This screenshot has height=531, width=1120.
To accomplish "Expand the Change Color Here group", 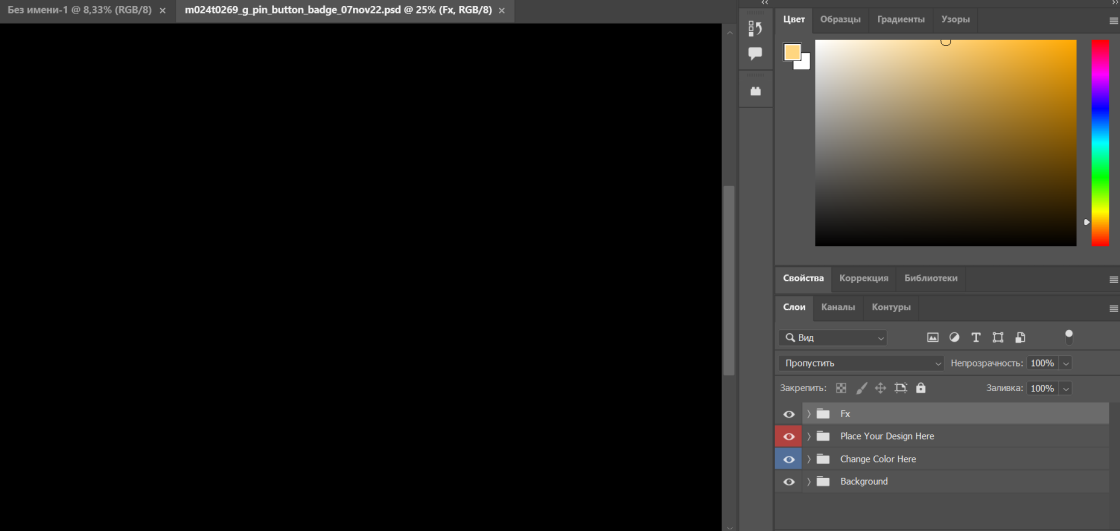I will pyautogui.click(x=809, y=459).
